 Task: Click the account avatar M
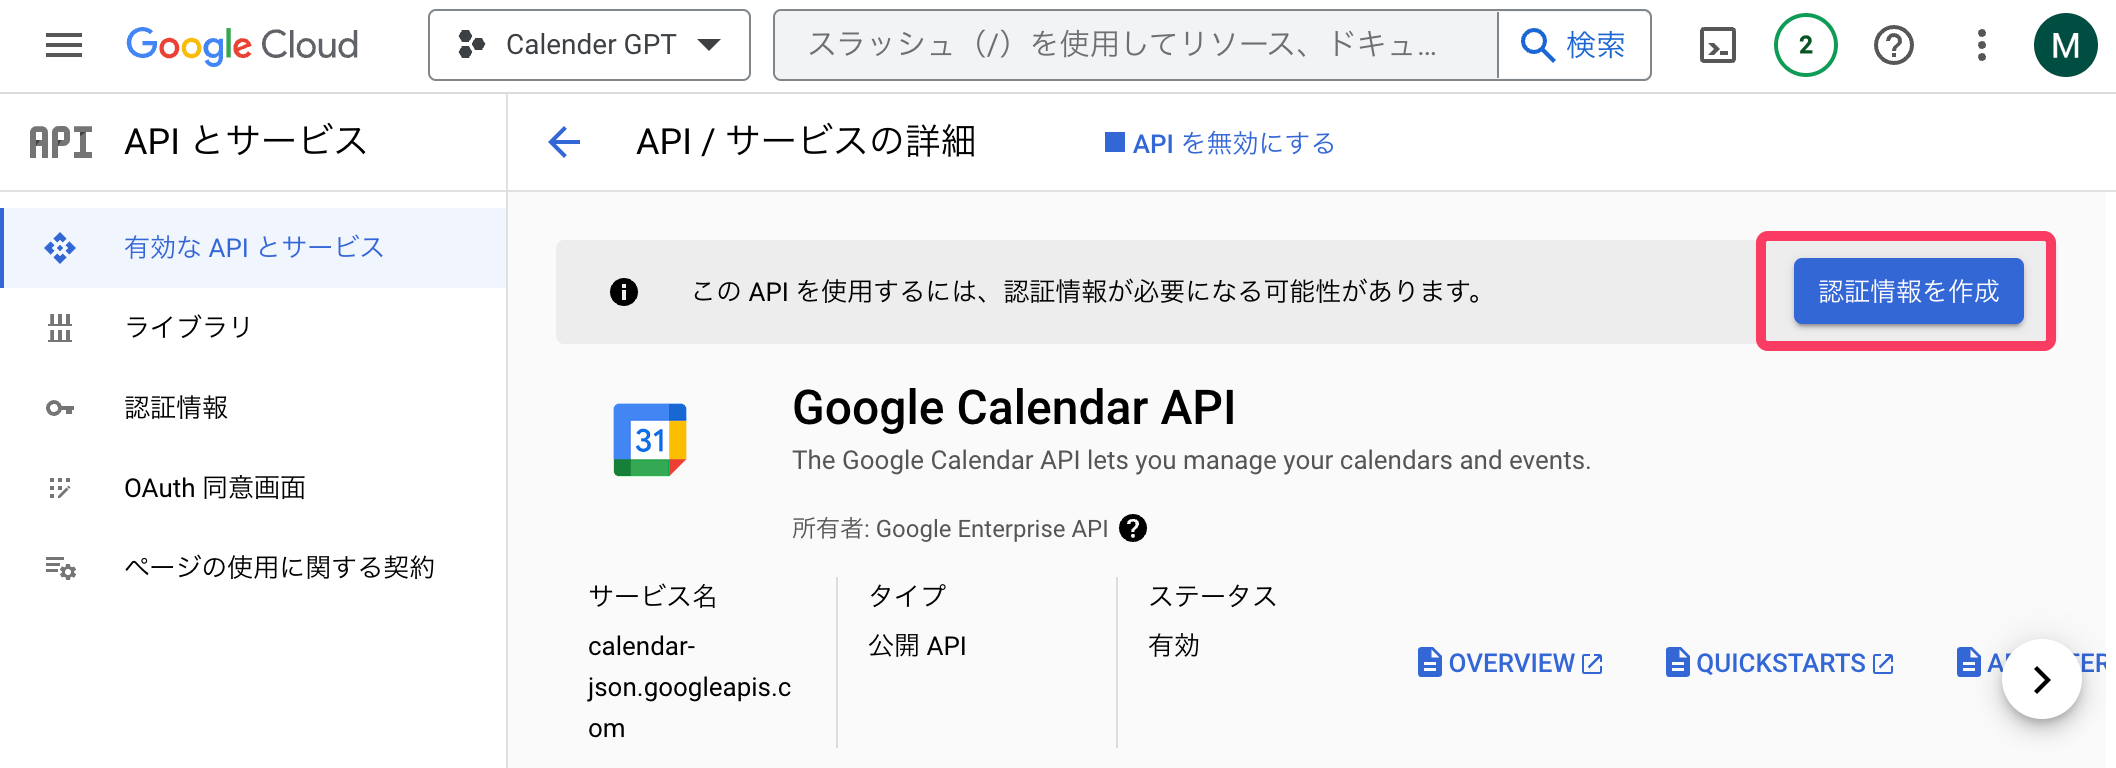pyautogui.click(x=2065, y=45)
